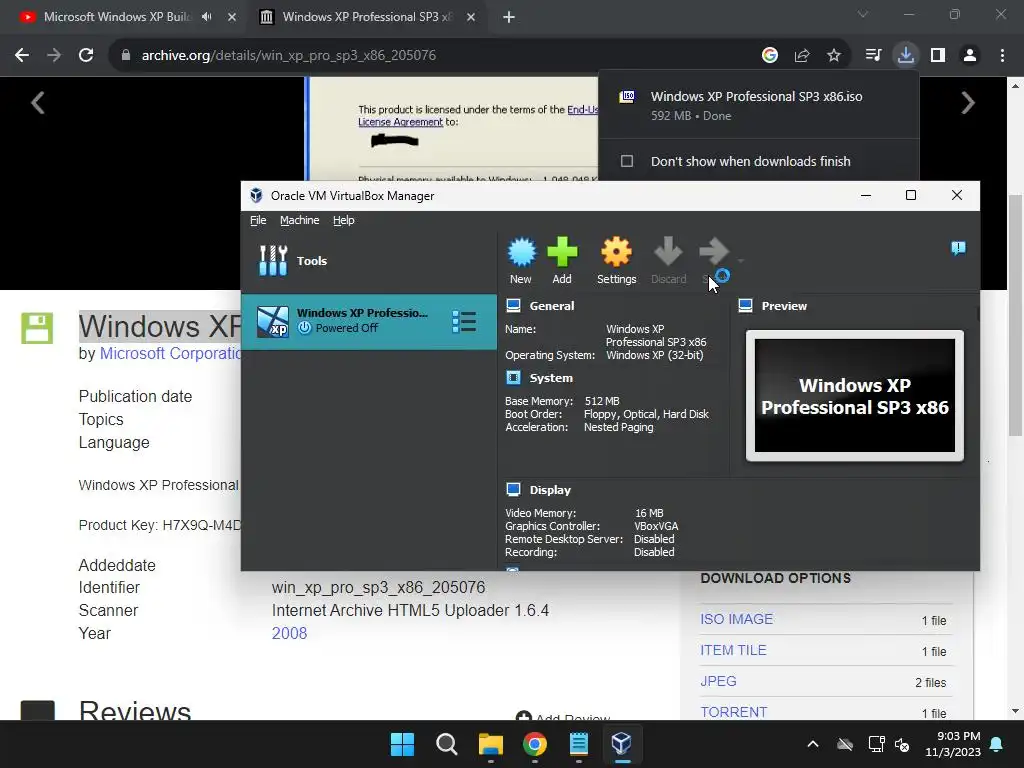The width and height of the screenshot is (1024, 768).
Task: Go to next image in carousel
Action: click(968, 103)
